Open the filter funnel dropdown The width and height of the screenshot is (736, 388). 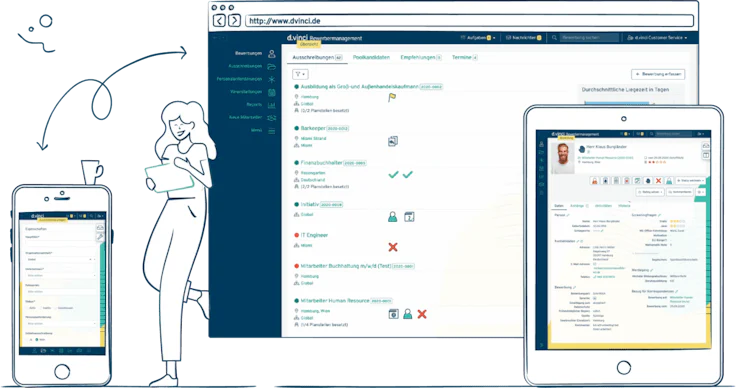tap(300, 74)
